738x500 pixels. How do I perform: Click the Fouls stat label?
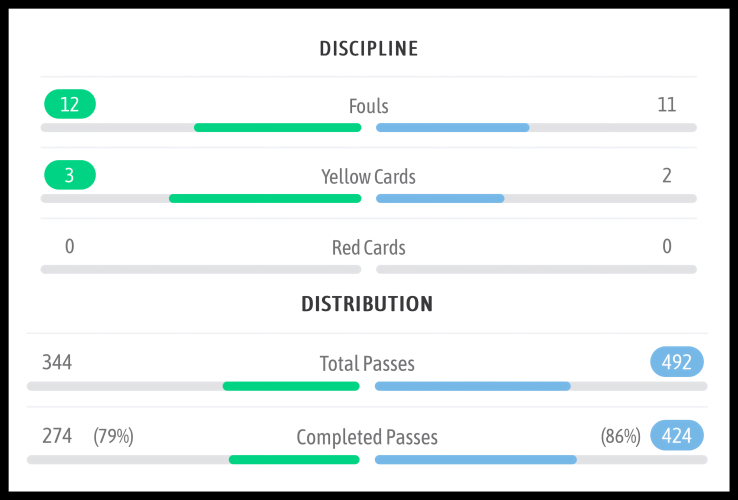click(x=368, y=105)
